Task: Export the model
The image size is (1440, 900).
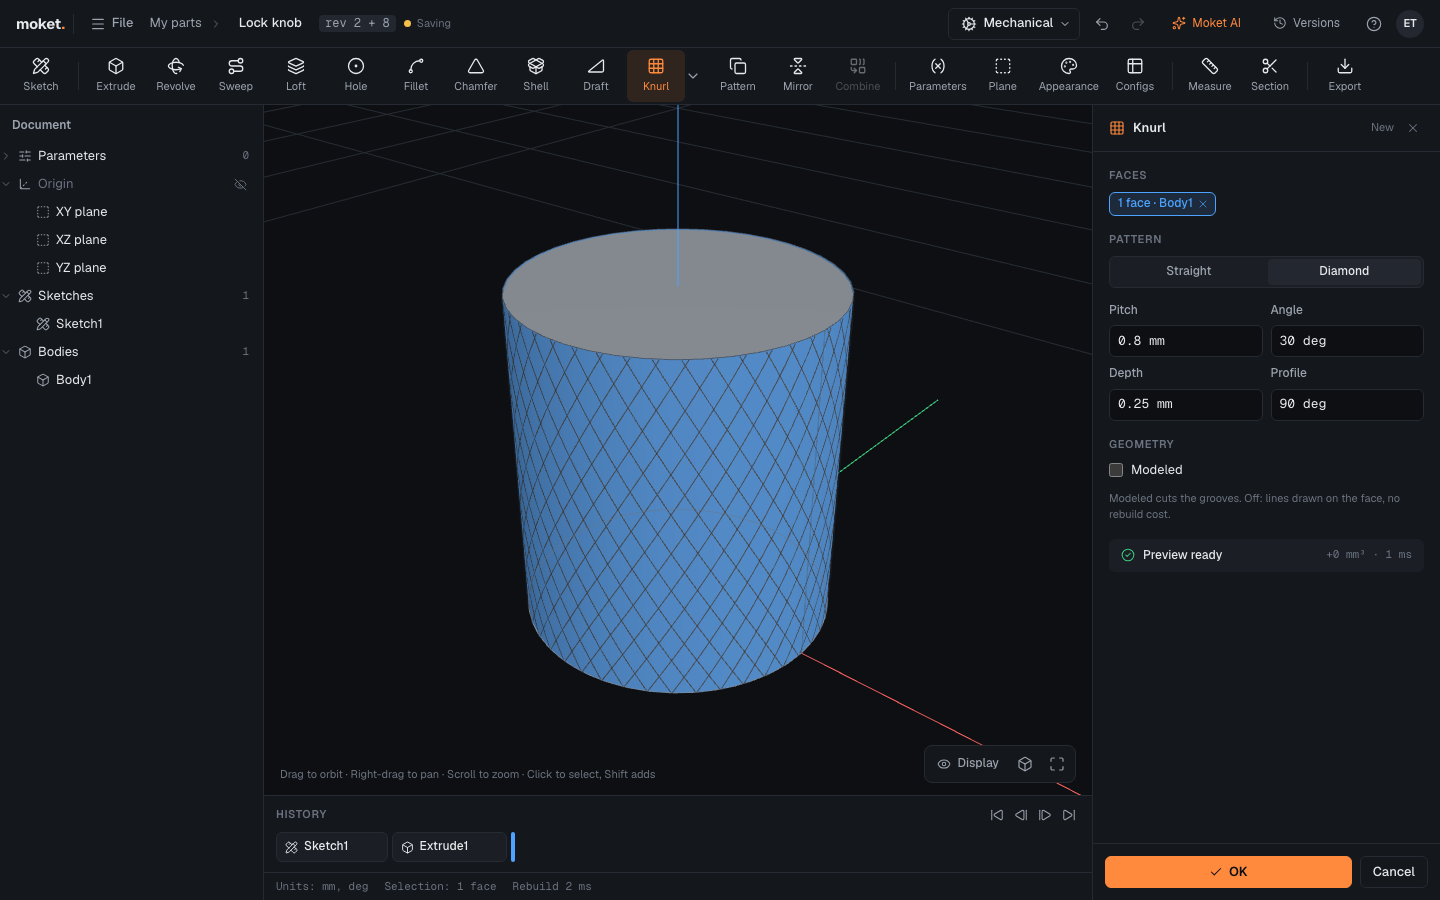Action: click(x=1345, y=75)
